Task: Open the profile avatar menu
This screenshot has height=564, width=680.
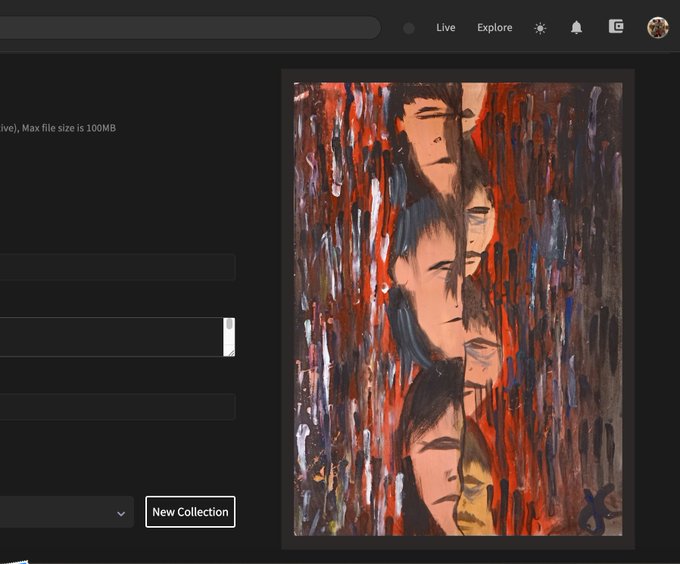Action: coord(657,28)
